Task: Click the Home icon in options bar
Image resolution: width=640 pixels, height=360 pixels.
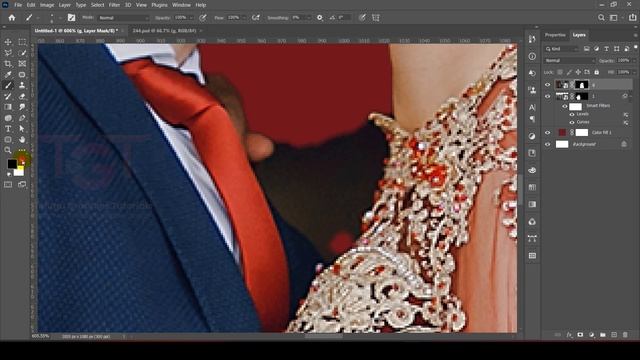Action: [12, 18]
